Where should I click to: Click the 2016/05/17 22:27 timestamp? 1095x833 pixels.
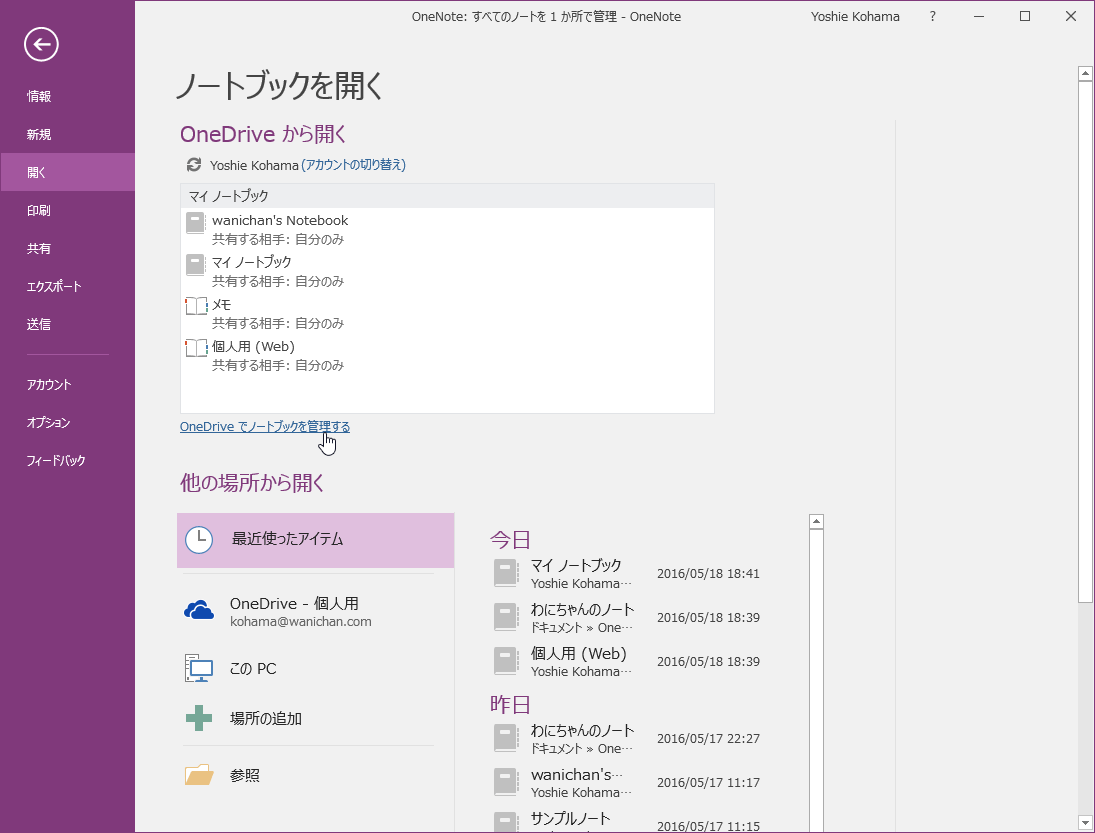(708, 738)
